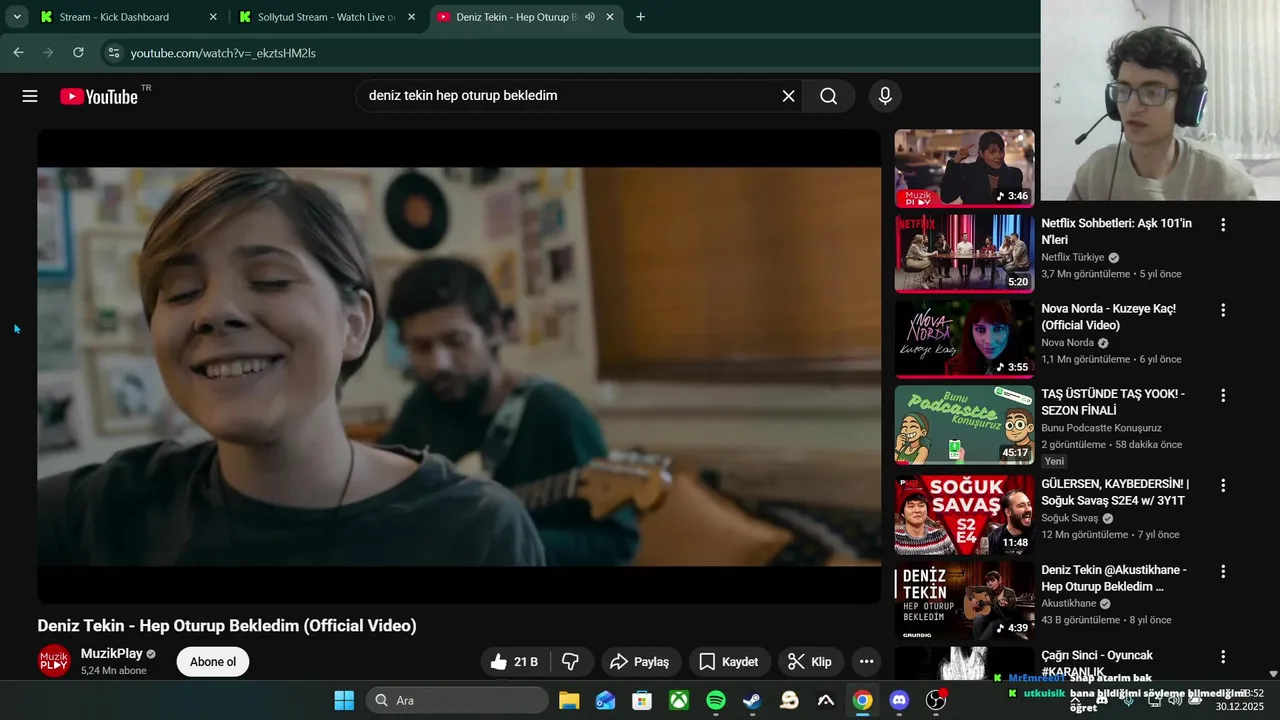Click the video title text

coord(227,626)
